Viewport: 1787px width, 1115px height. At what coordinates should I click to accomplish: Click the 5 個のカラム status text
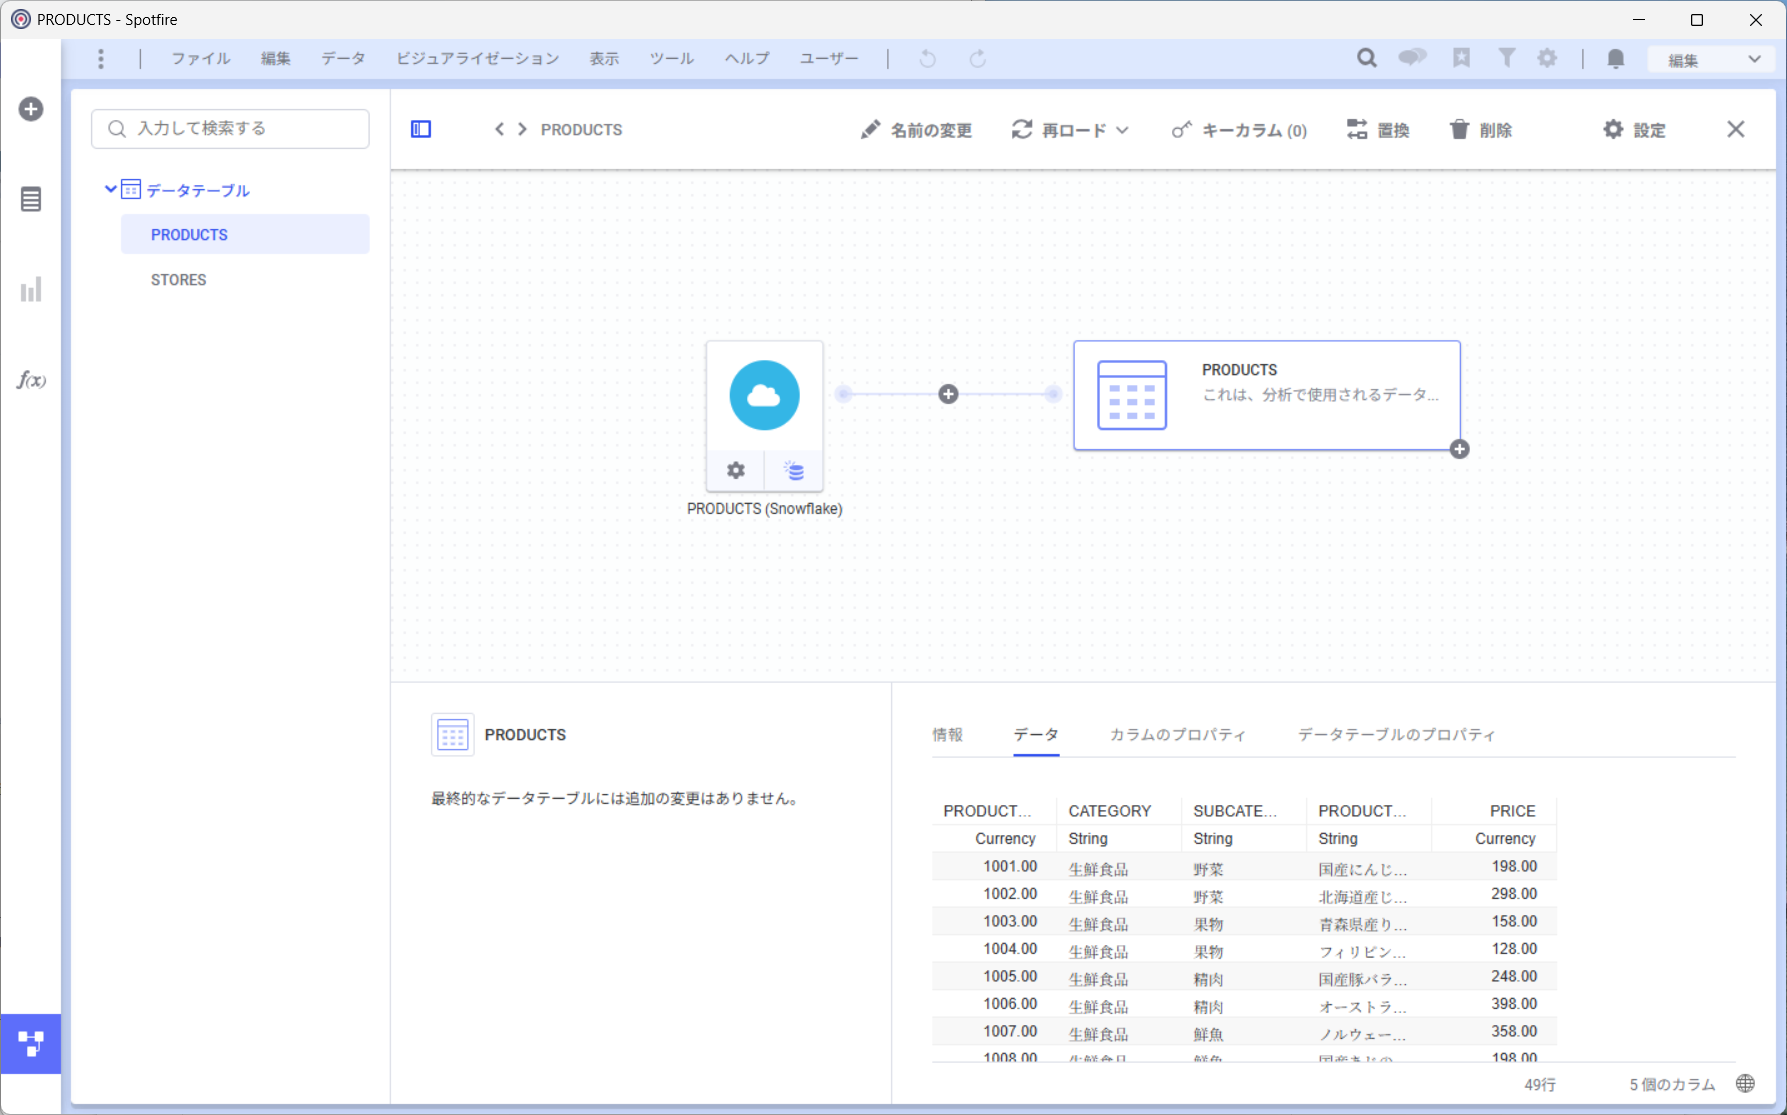pyautogui.click(x=1672, y=1084)
